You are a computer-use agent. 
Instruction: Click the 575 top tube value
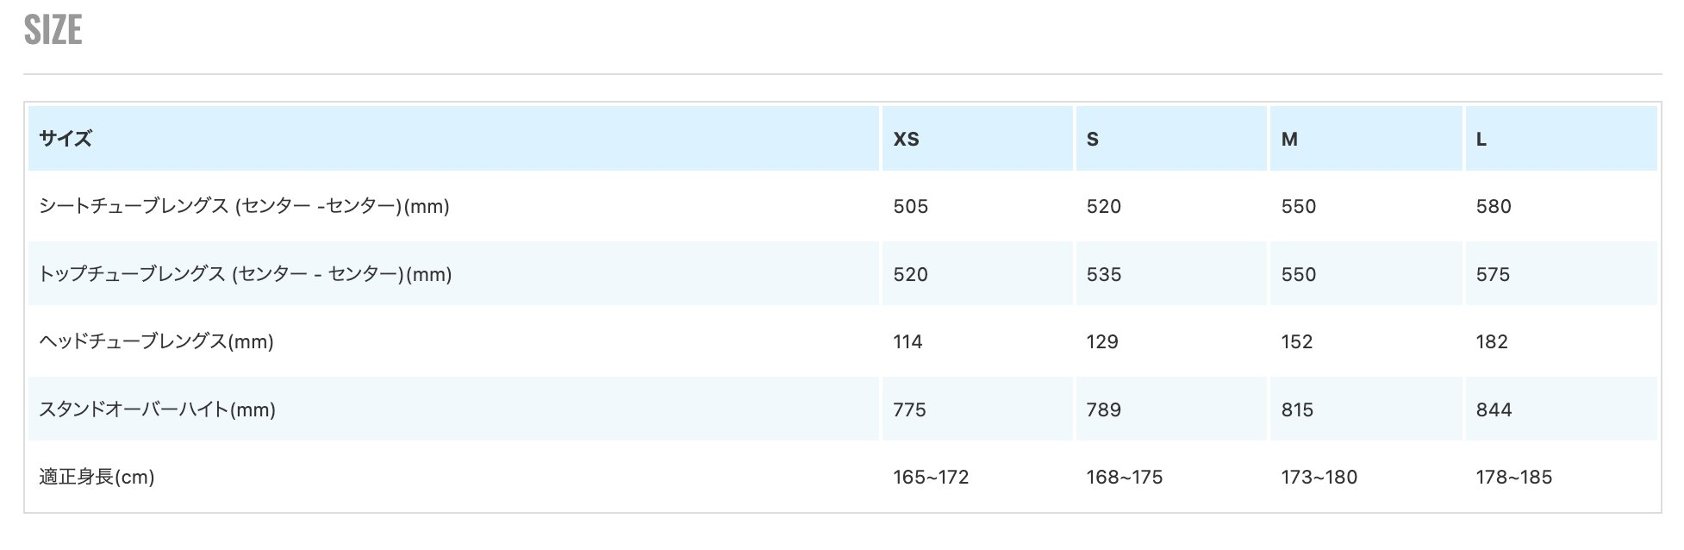[1492, 274]
